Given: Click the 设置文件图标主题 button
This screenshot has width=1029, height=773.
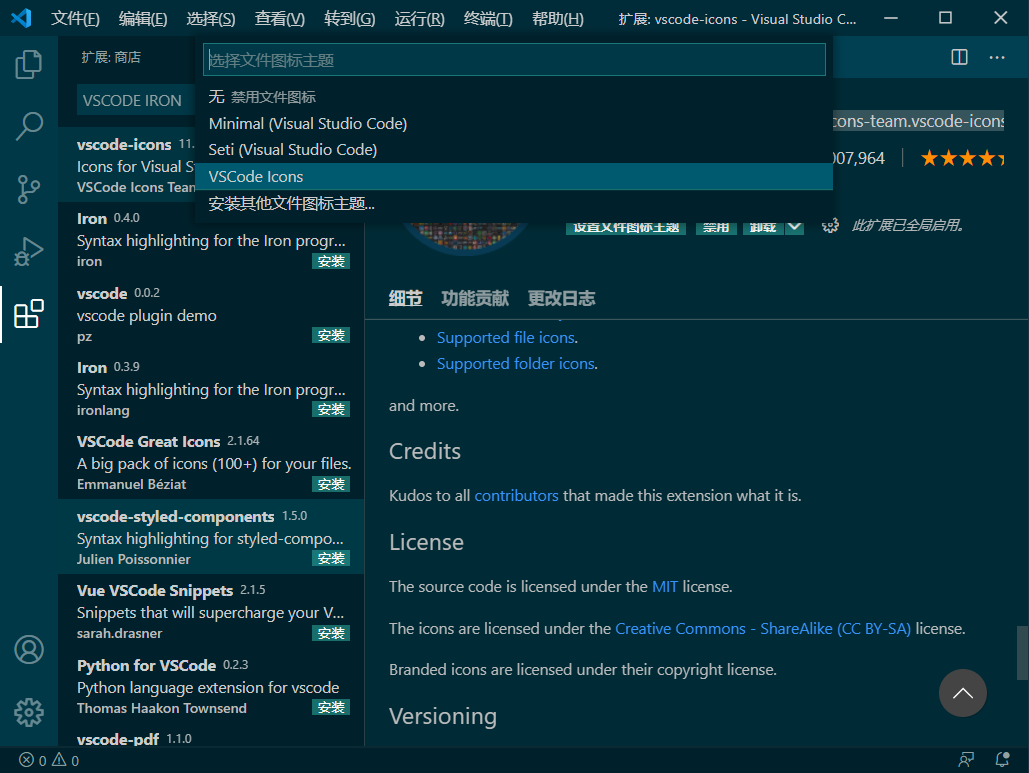Looking at the screenshot, I should pos(625,227).
